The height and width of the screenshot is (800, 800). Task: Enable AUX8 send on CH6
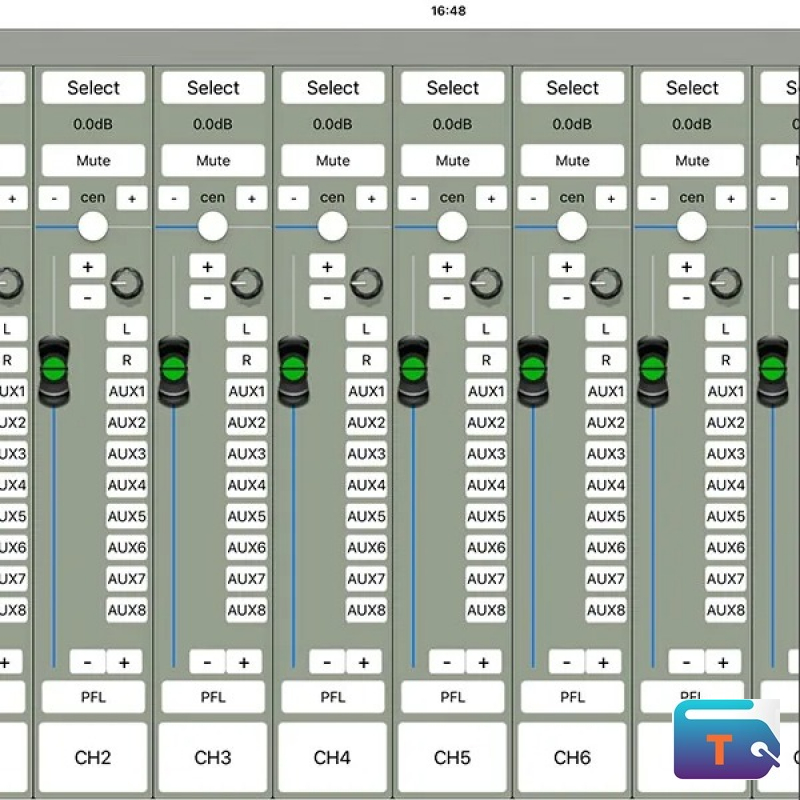[606, 610]
